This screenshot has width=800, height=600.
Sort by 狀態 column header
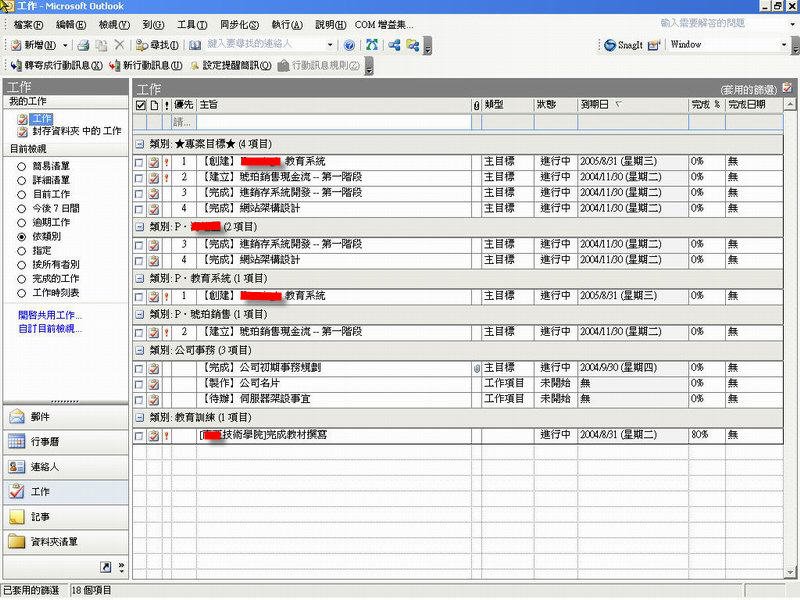pos(556,105)
